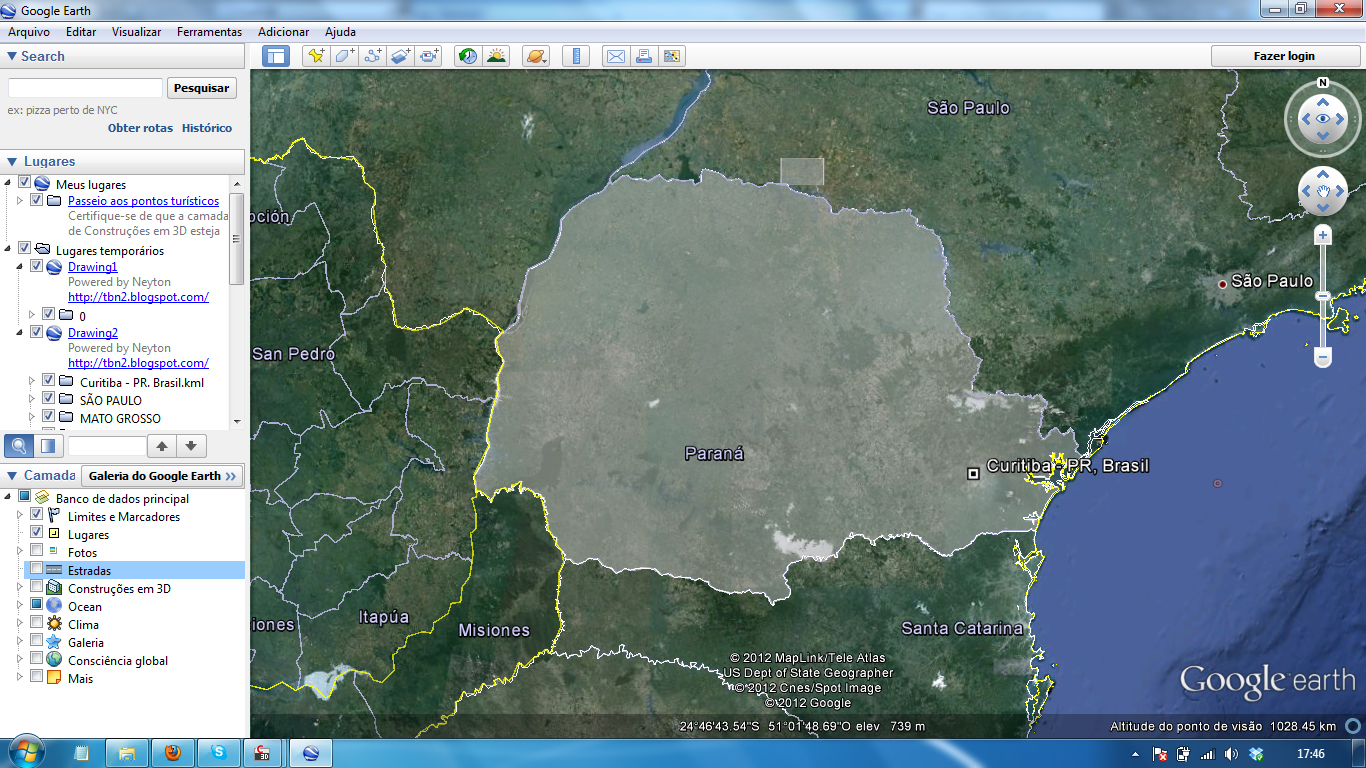1366x768 pixels.
Task: Open the Adicionar menu
Action: coord(283,32)
